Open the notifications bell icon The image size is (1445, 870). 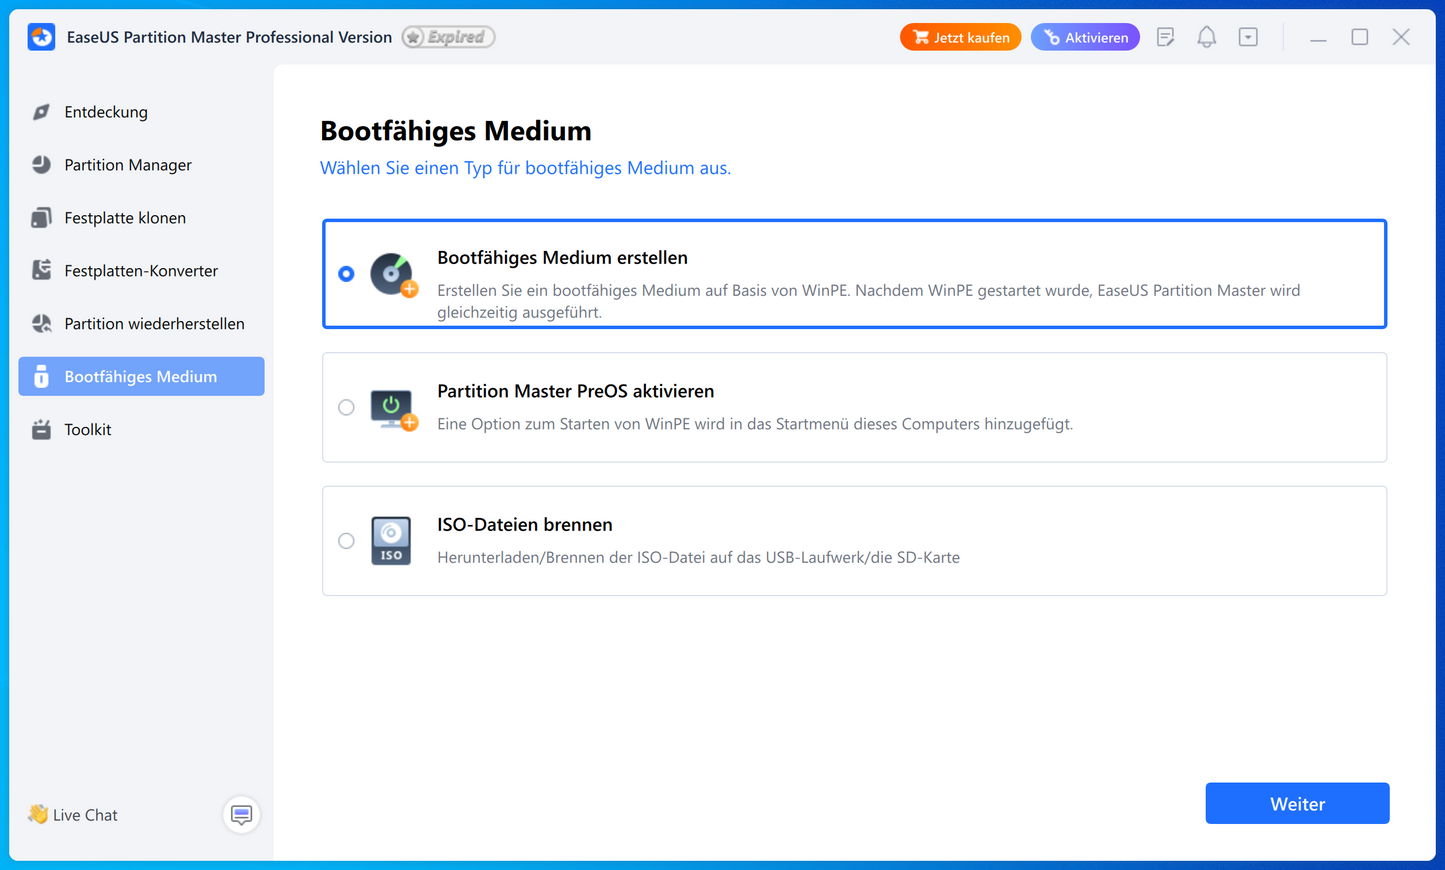click(x=1207, y=37)
